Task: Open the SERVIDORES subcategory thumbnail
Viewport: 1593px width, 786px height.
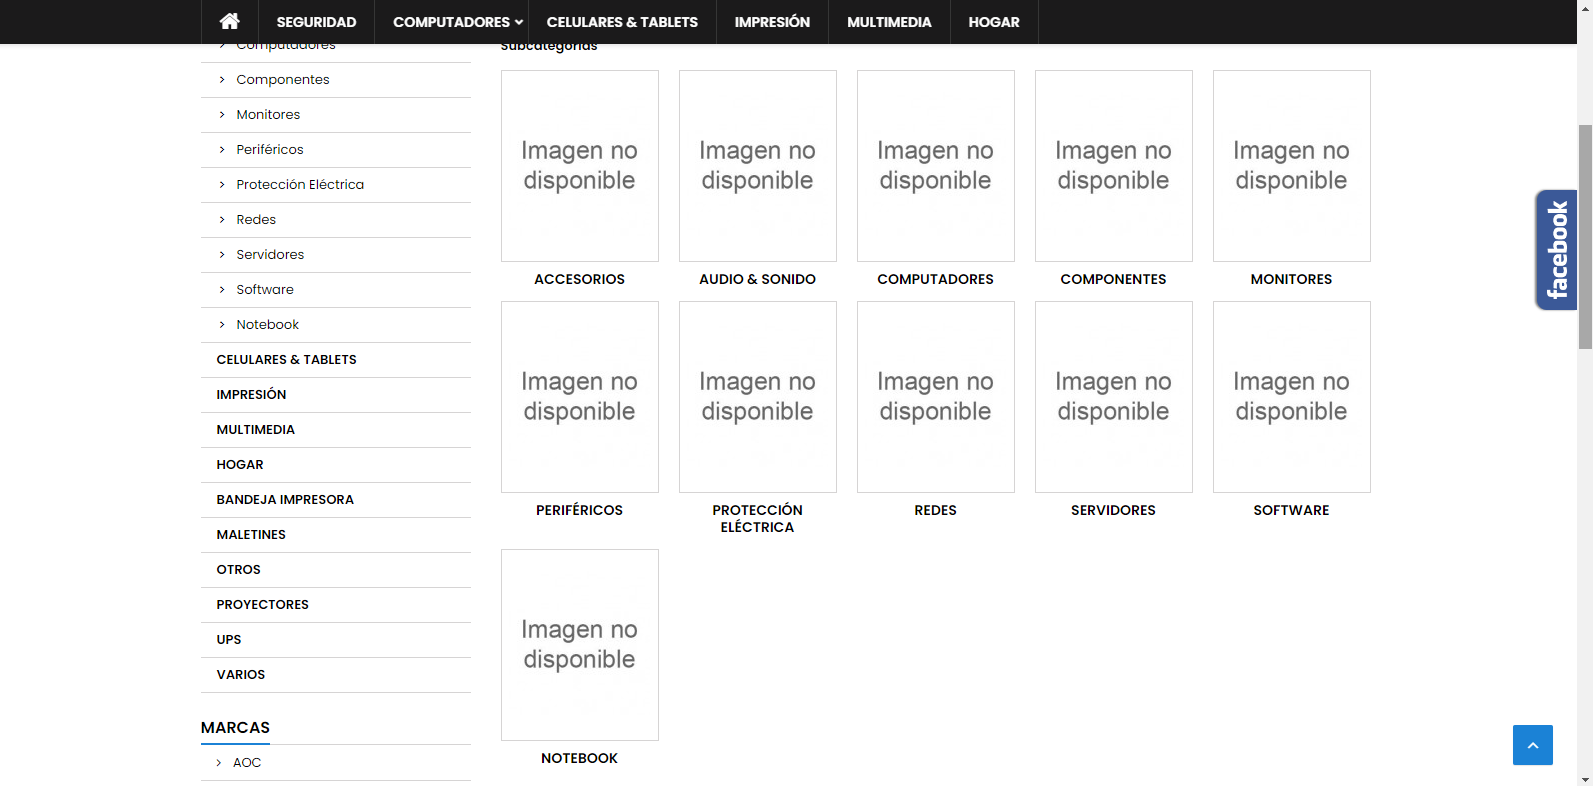Action: pyautogui.click(x=1114, y=397)
